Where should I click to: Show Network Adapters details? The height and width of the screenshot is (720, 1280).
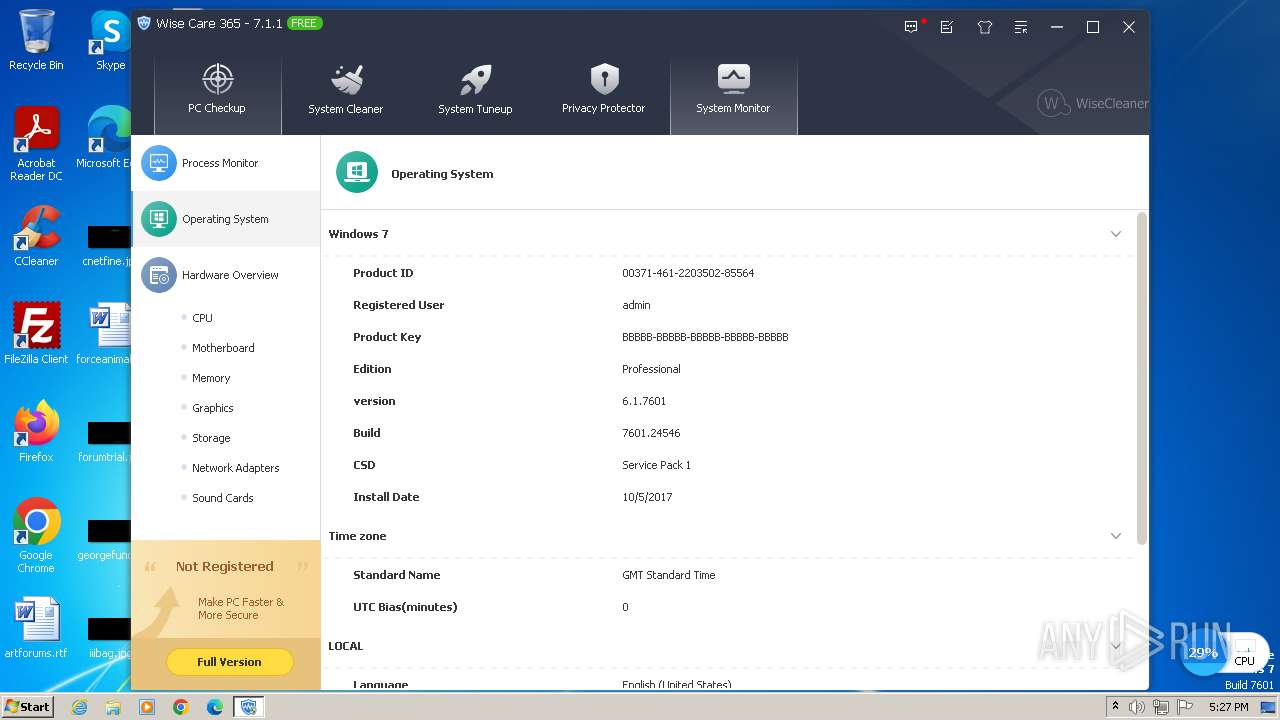point(236,468)
